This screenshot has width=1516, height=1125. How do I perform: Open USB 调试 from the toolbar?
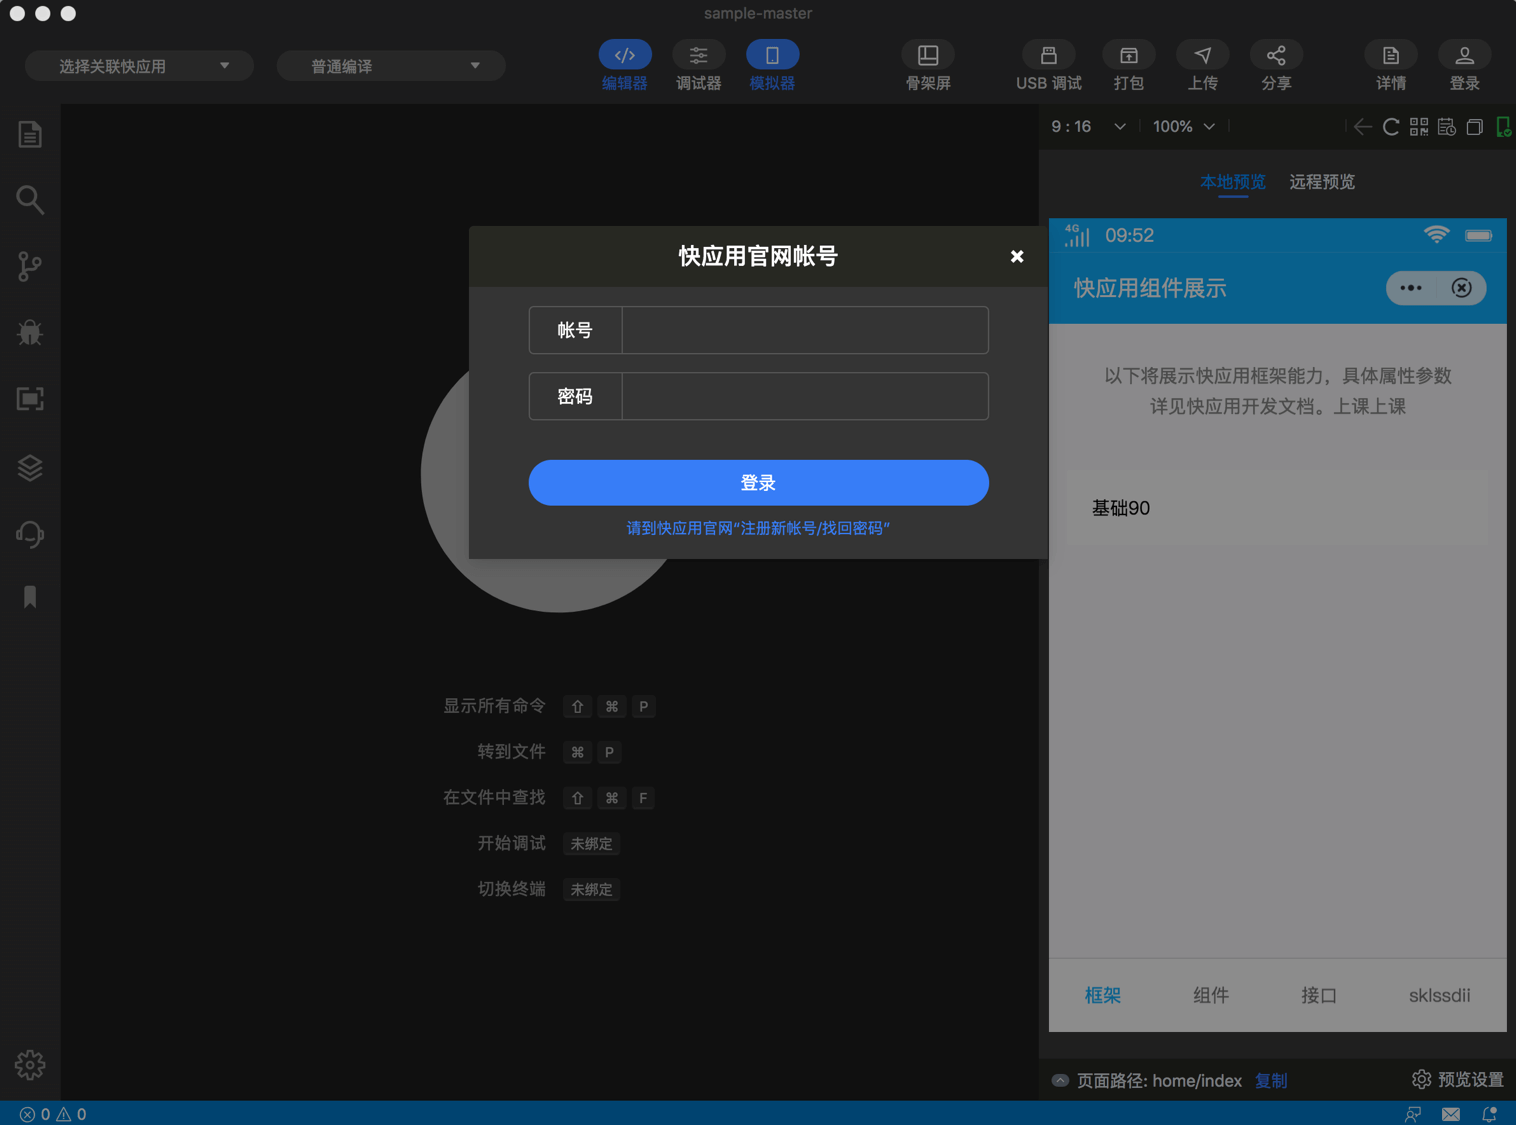[x=1048, y=65]
